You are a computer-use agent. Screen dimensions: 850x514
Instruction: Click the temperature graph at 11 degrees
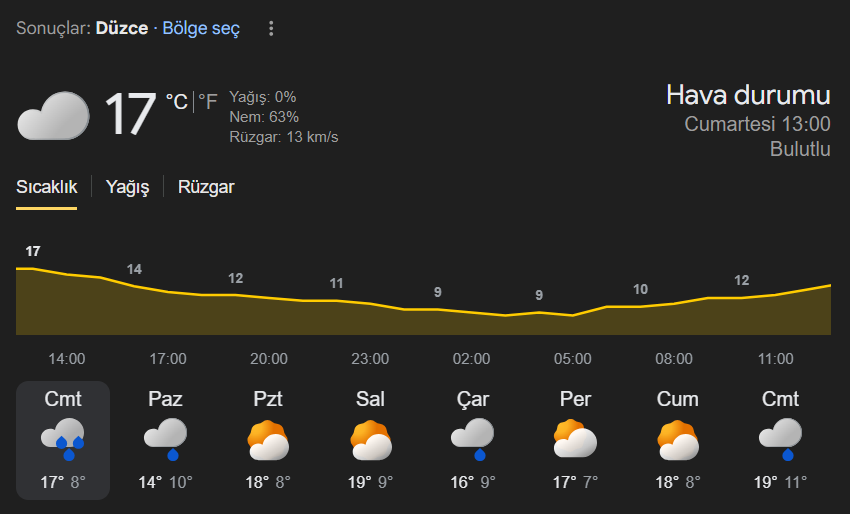tap(337, 299)
